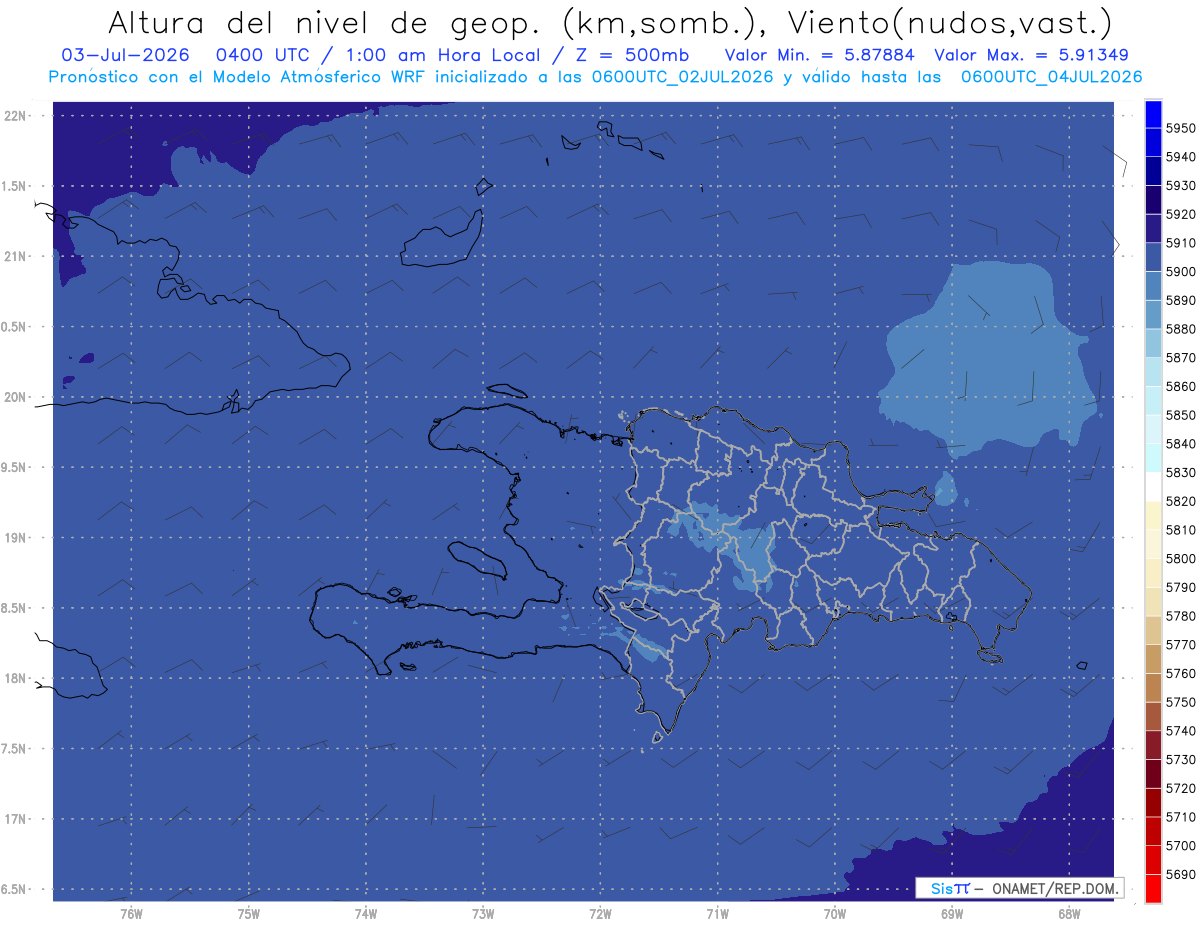Click the legend color band between 5940 and 5950
1200x927 pixels.
pos(1153,142)
